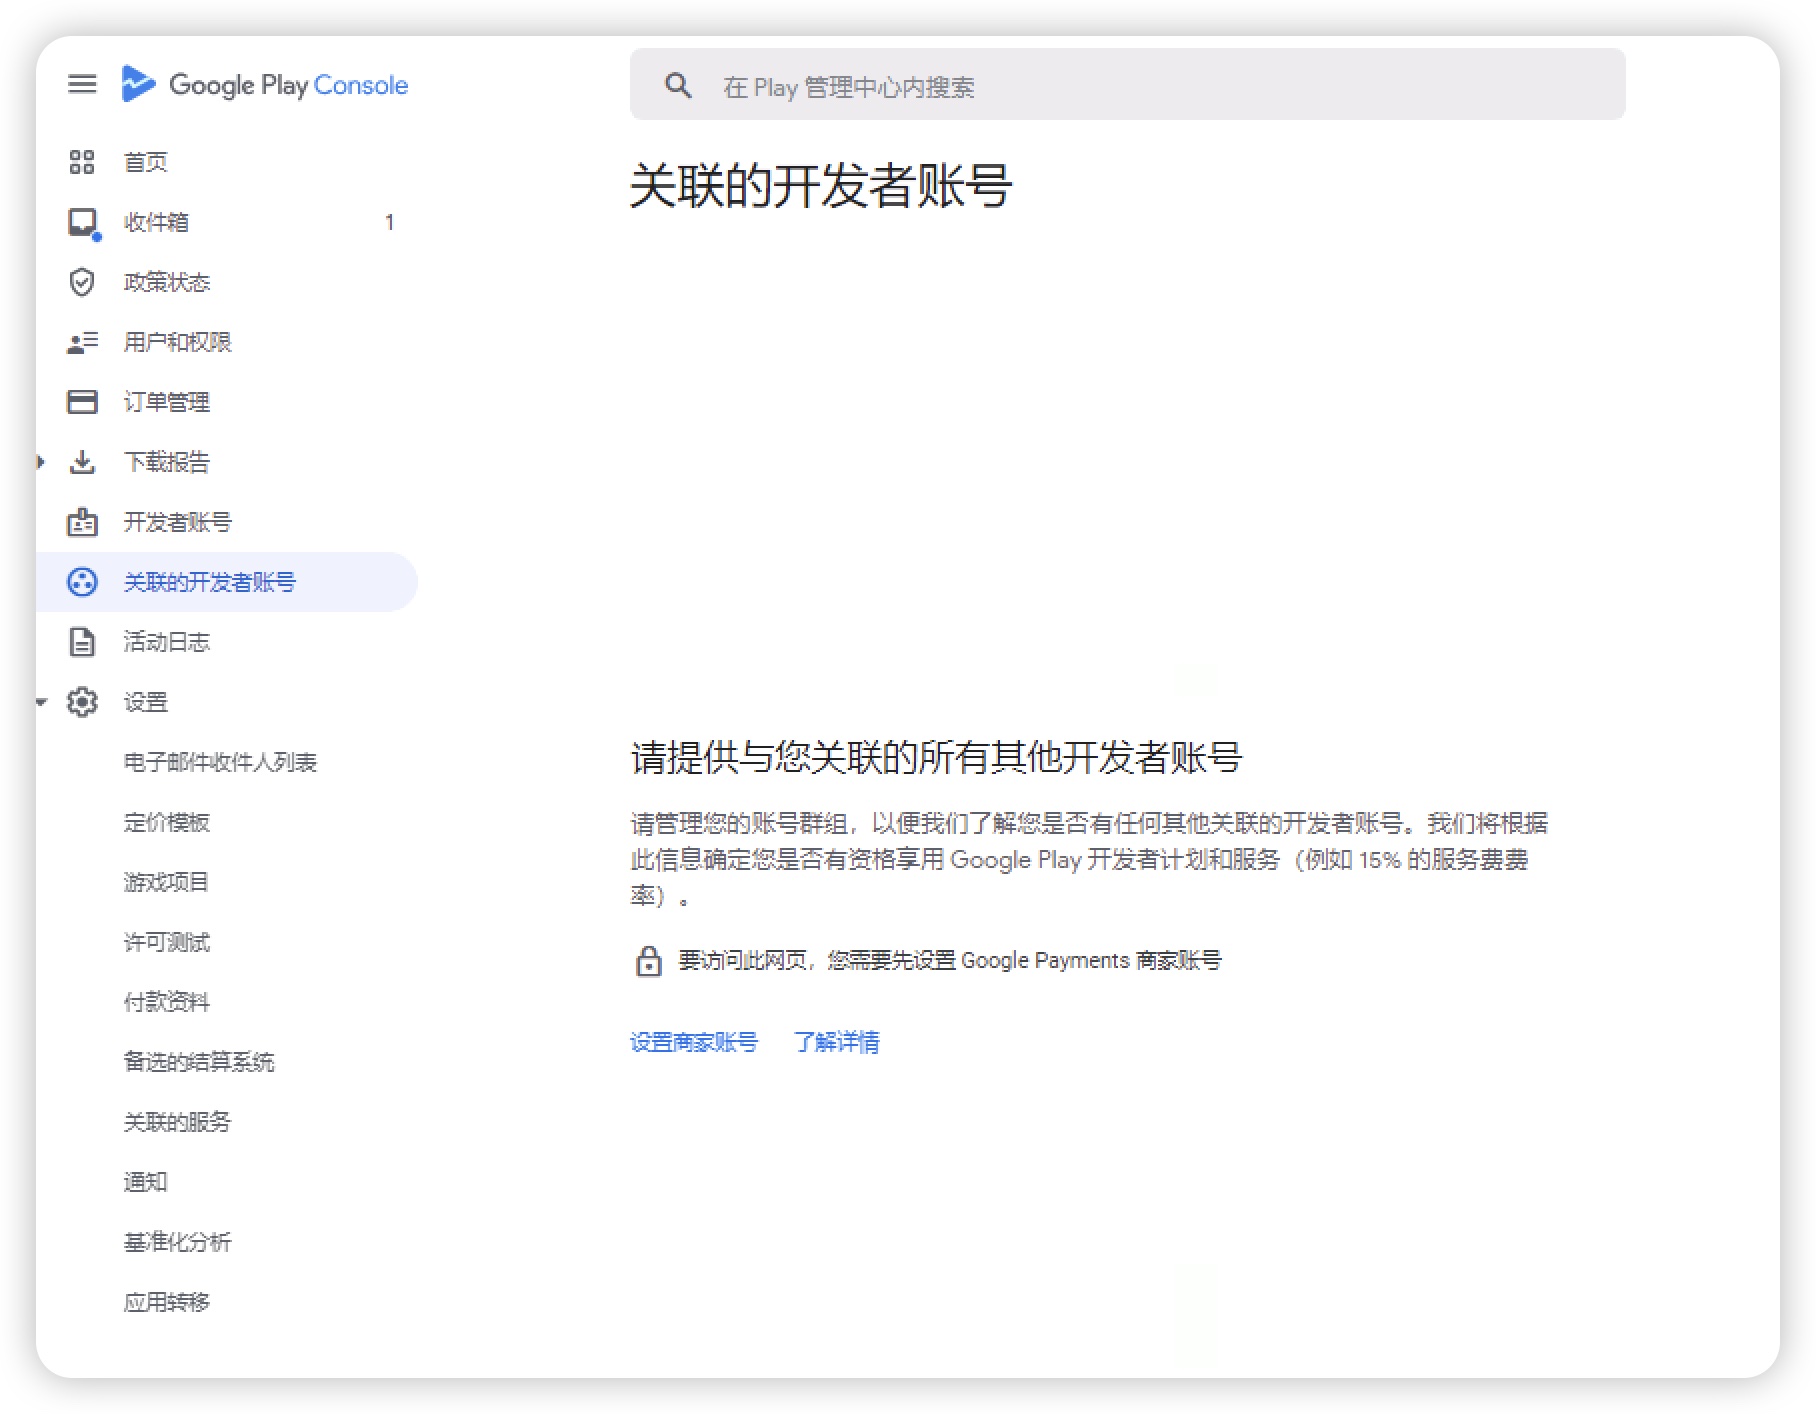Click the 下载报告 download icon
This screenshot has width=1816, height=1414.
tap(82, 462)
